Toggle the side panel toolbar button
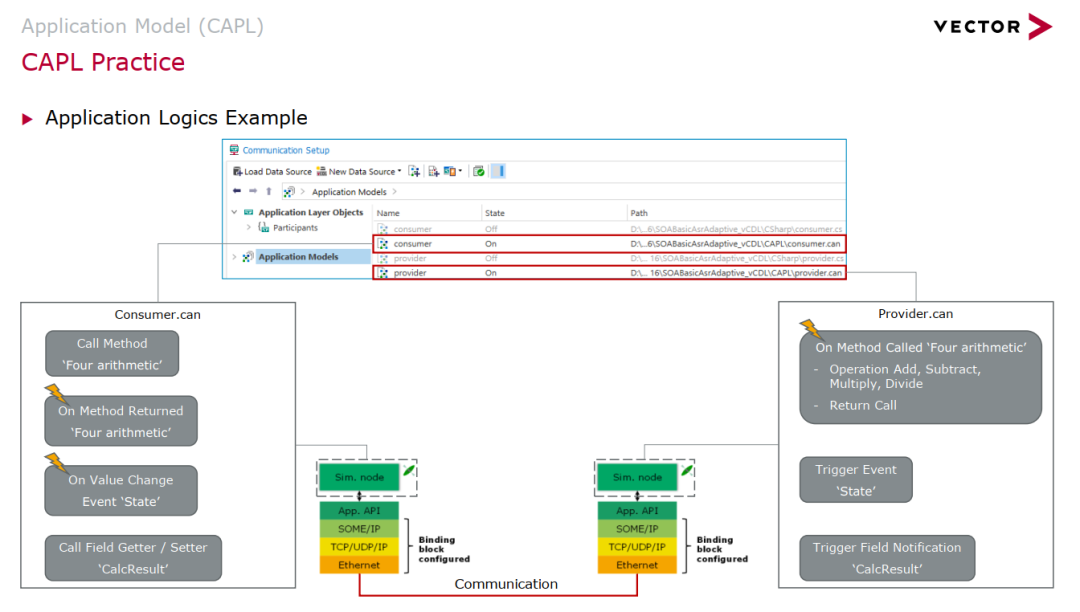 499,171
